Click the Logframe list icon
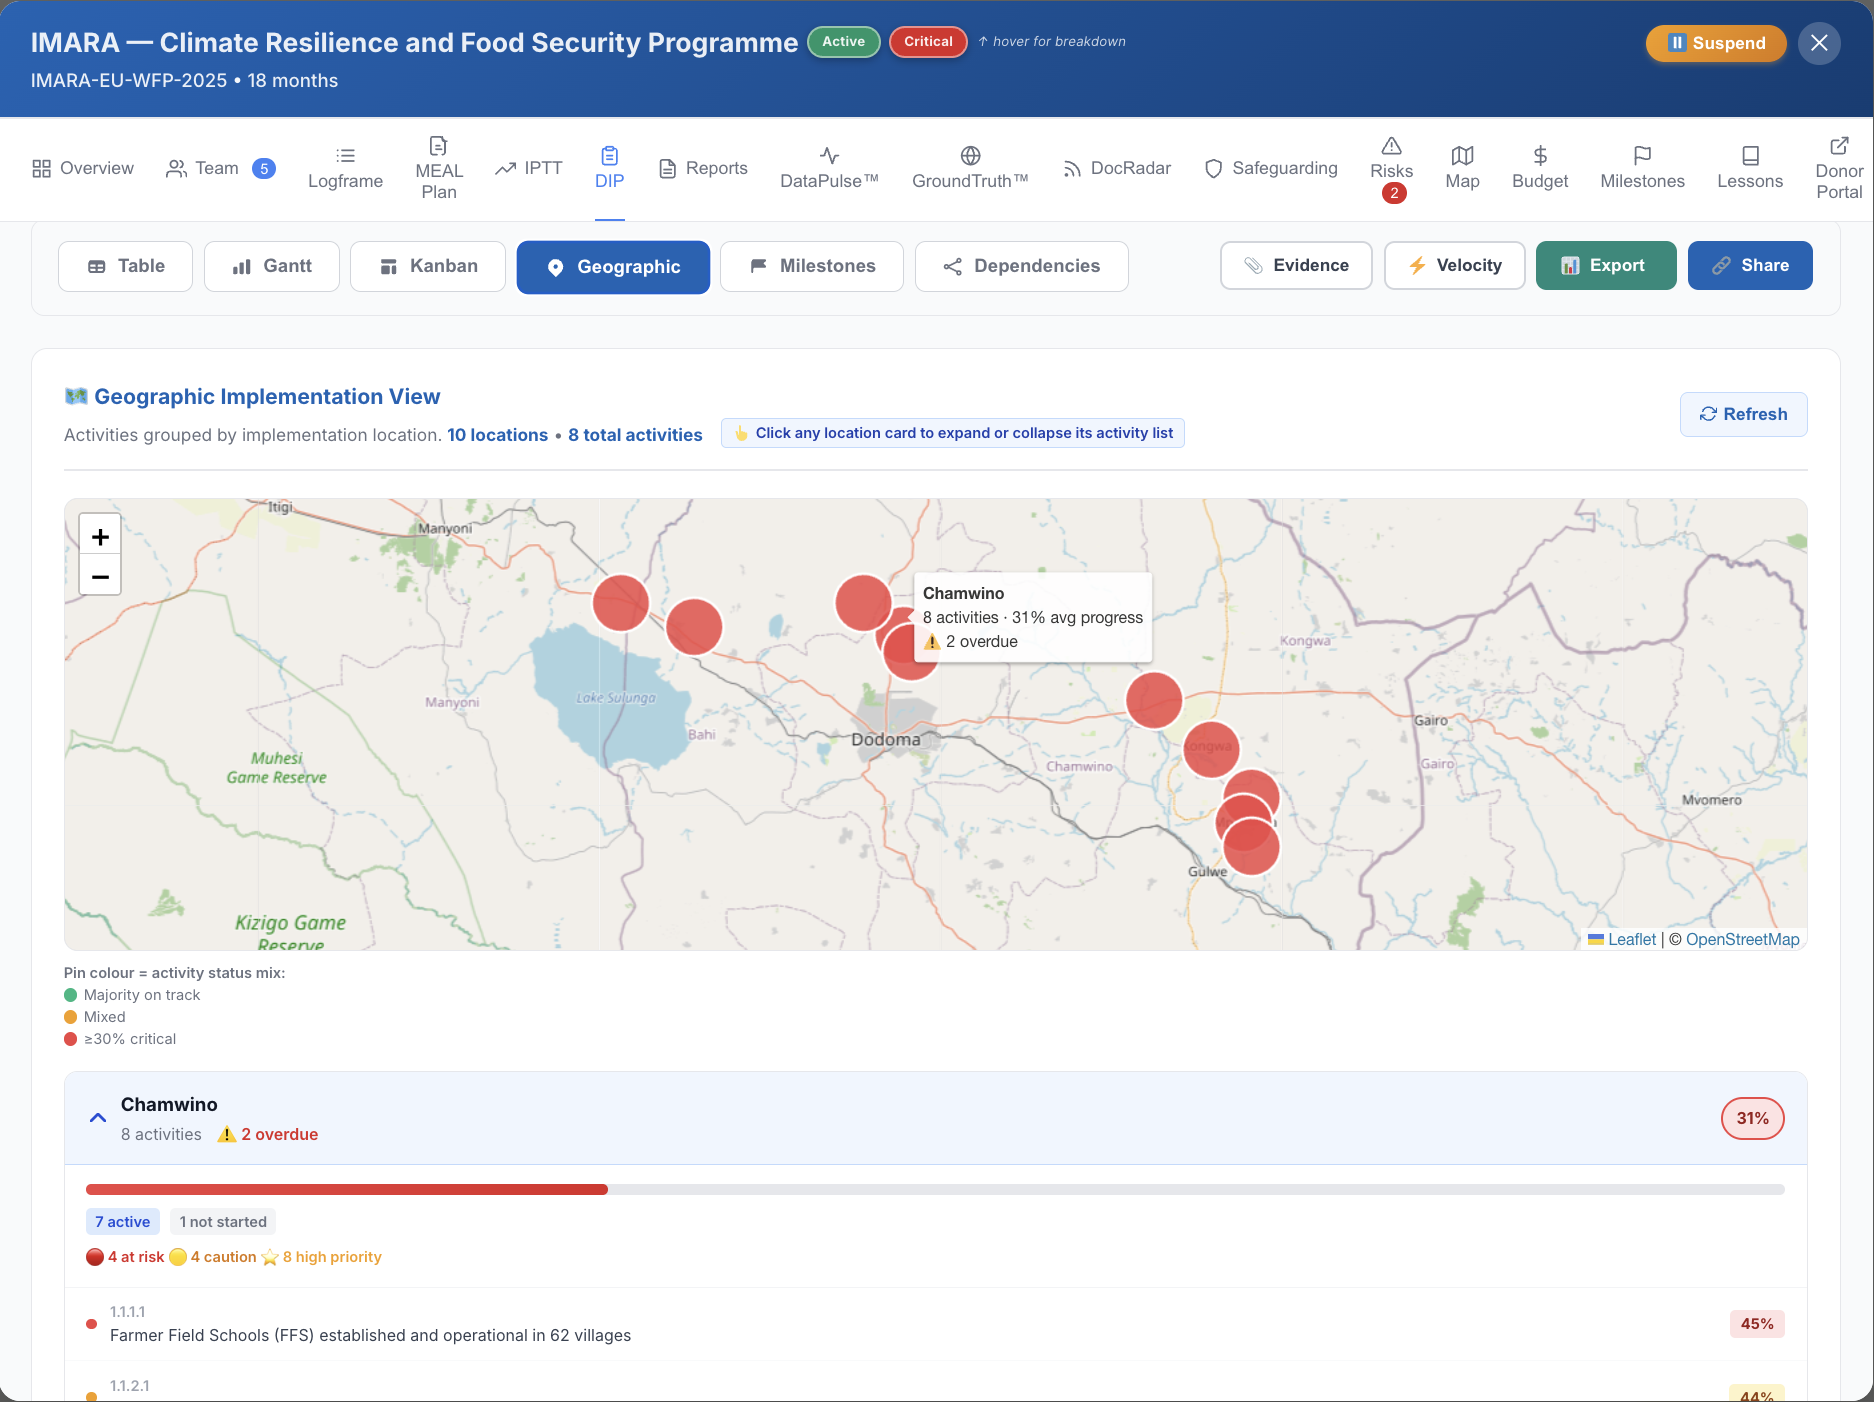Image resolution: width=1874 pixels, height=1402 pixels. point(345,156)
